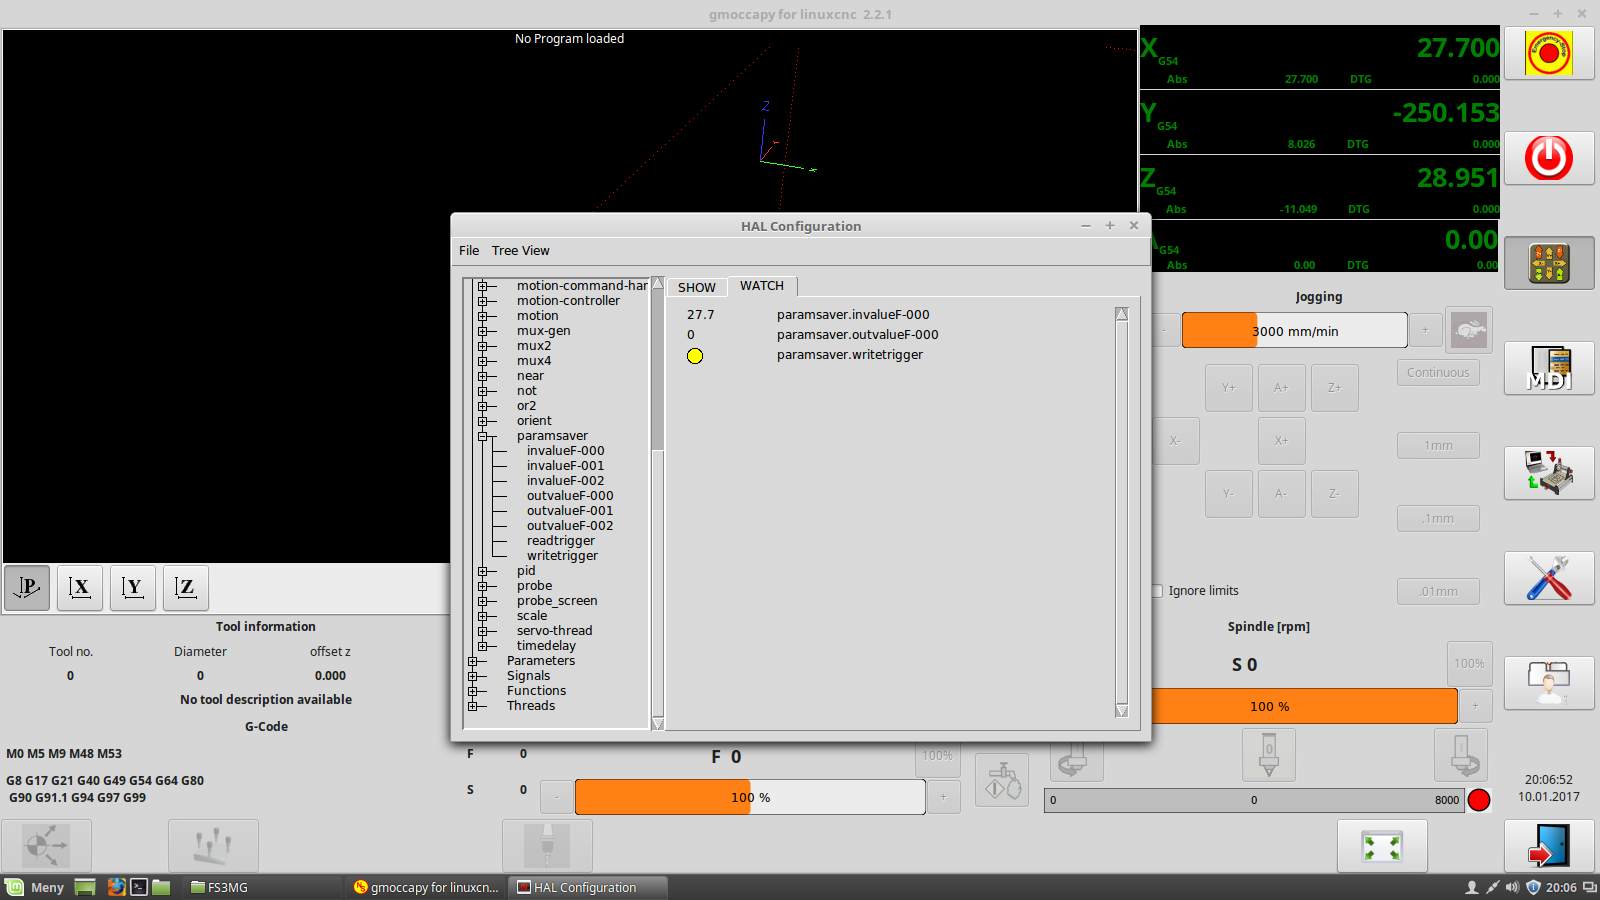Toggle the machine power button
The height and width of the screenshot is (900, 1600).
point(1548,158)
